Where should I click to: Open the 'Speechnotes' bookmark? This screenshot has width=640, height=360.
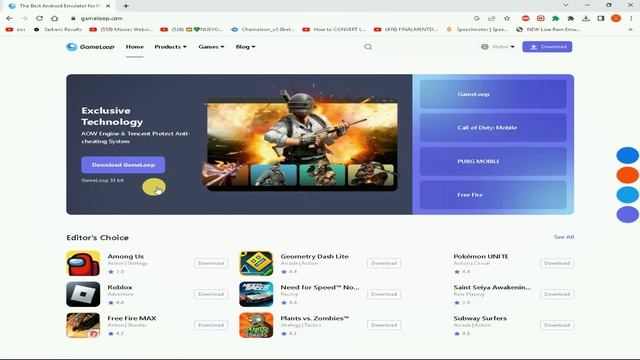477,29
